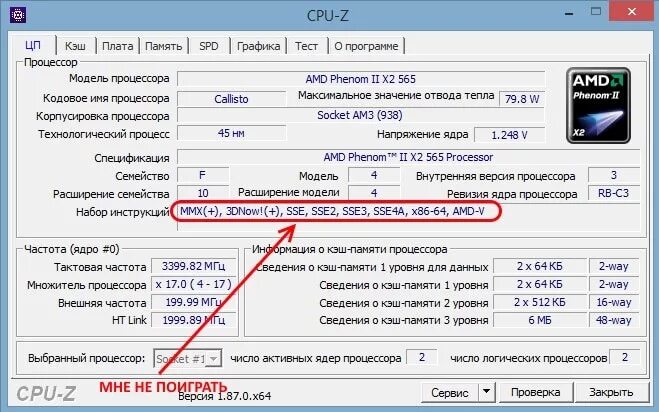Click the core revision value RB-C3
This screenshot has width=659, height=412.
pyautogui.click(x=614, y=193)
